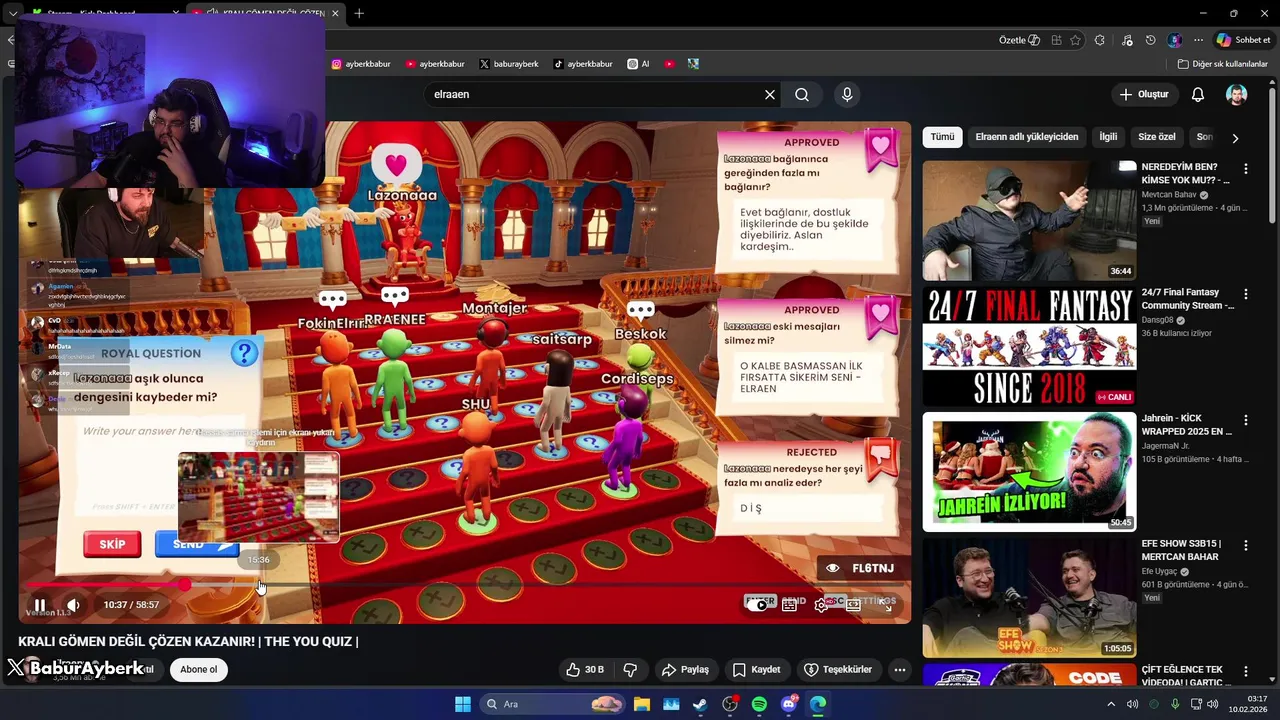Open the player settings gear

point(821,604)
